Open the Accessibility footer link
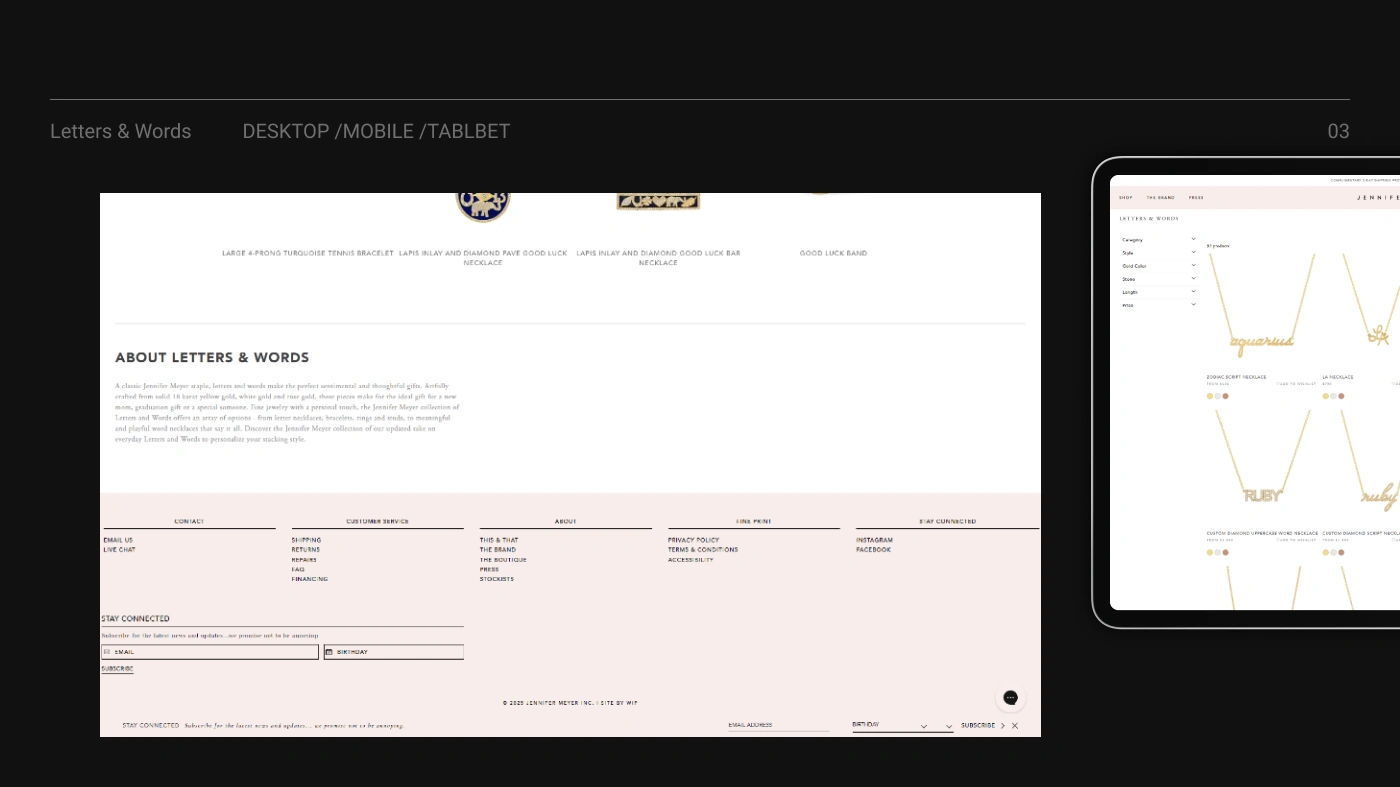Image resolution: width=1400 pixels, height=787 pixels. point(691,560)
